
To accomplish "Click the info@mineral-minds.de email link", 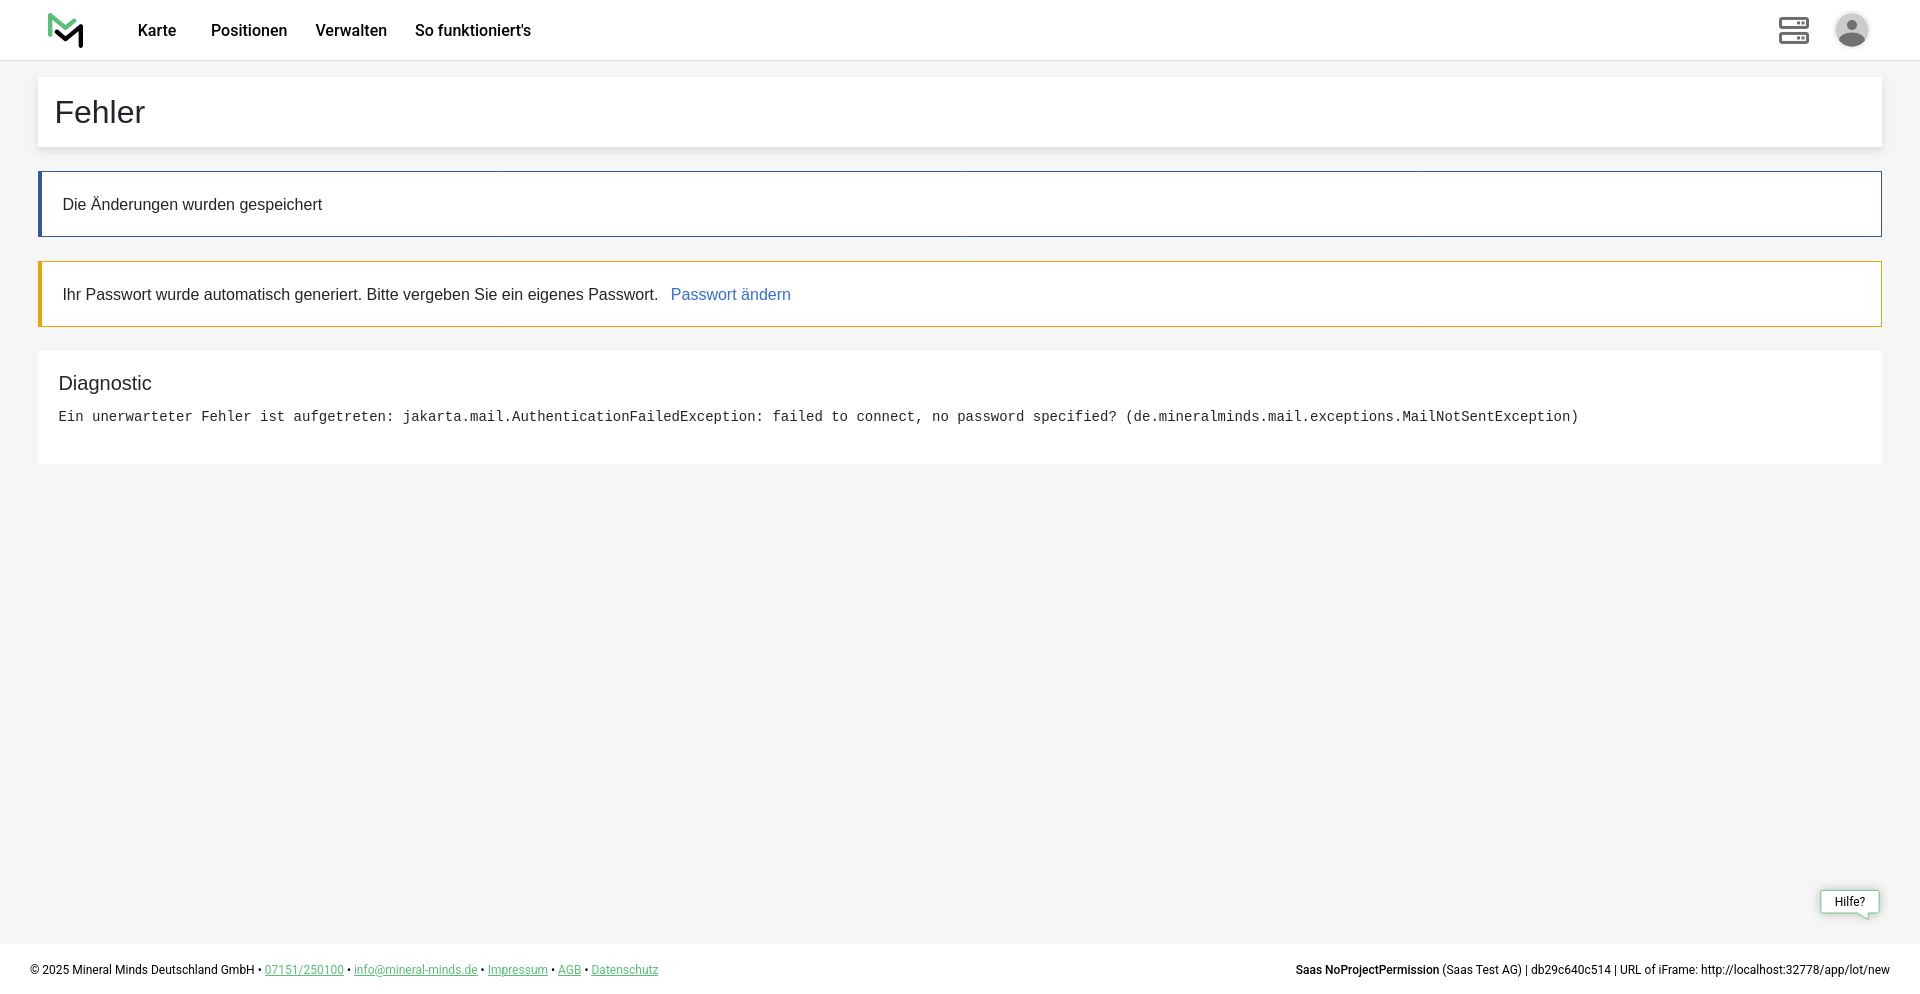I will tap(415, 970).
